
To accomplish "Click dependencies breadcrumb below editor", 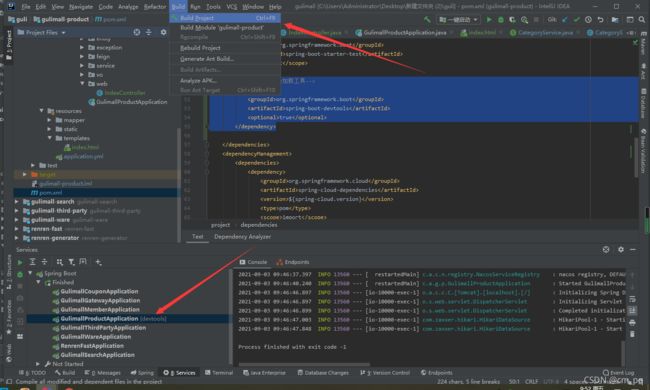I will (x=259, y=225).
